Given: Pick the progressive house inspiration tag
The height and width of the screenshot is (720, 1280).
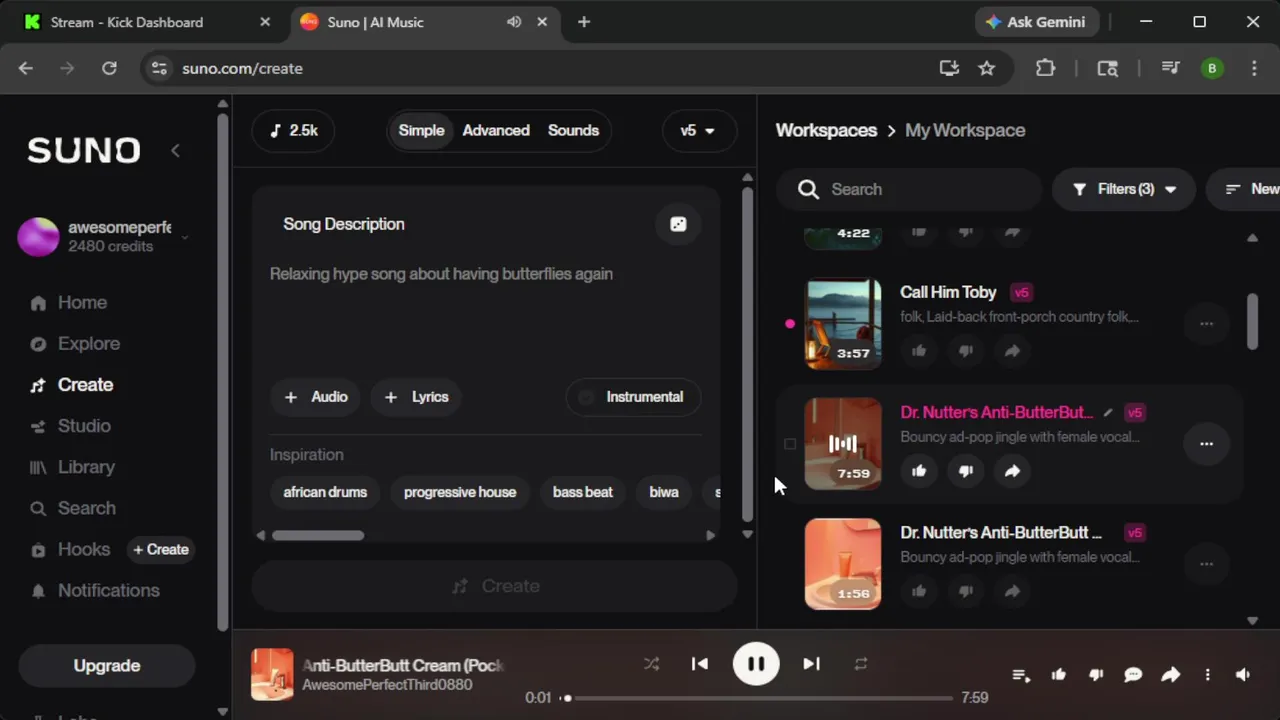Looking at the screenshot, I should coord(460,492).
